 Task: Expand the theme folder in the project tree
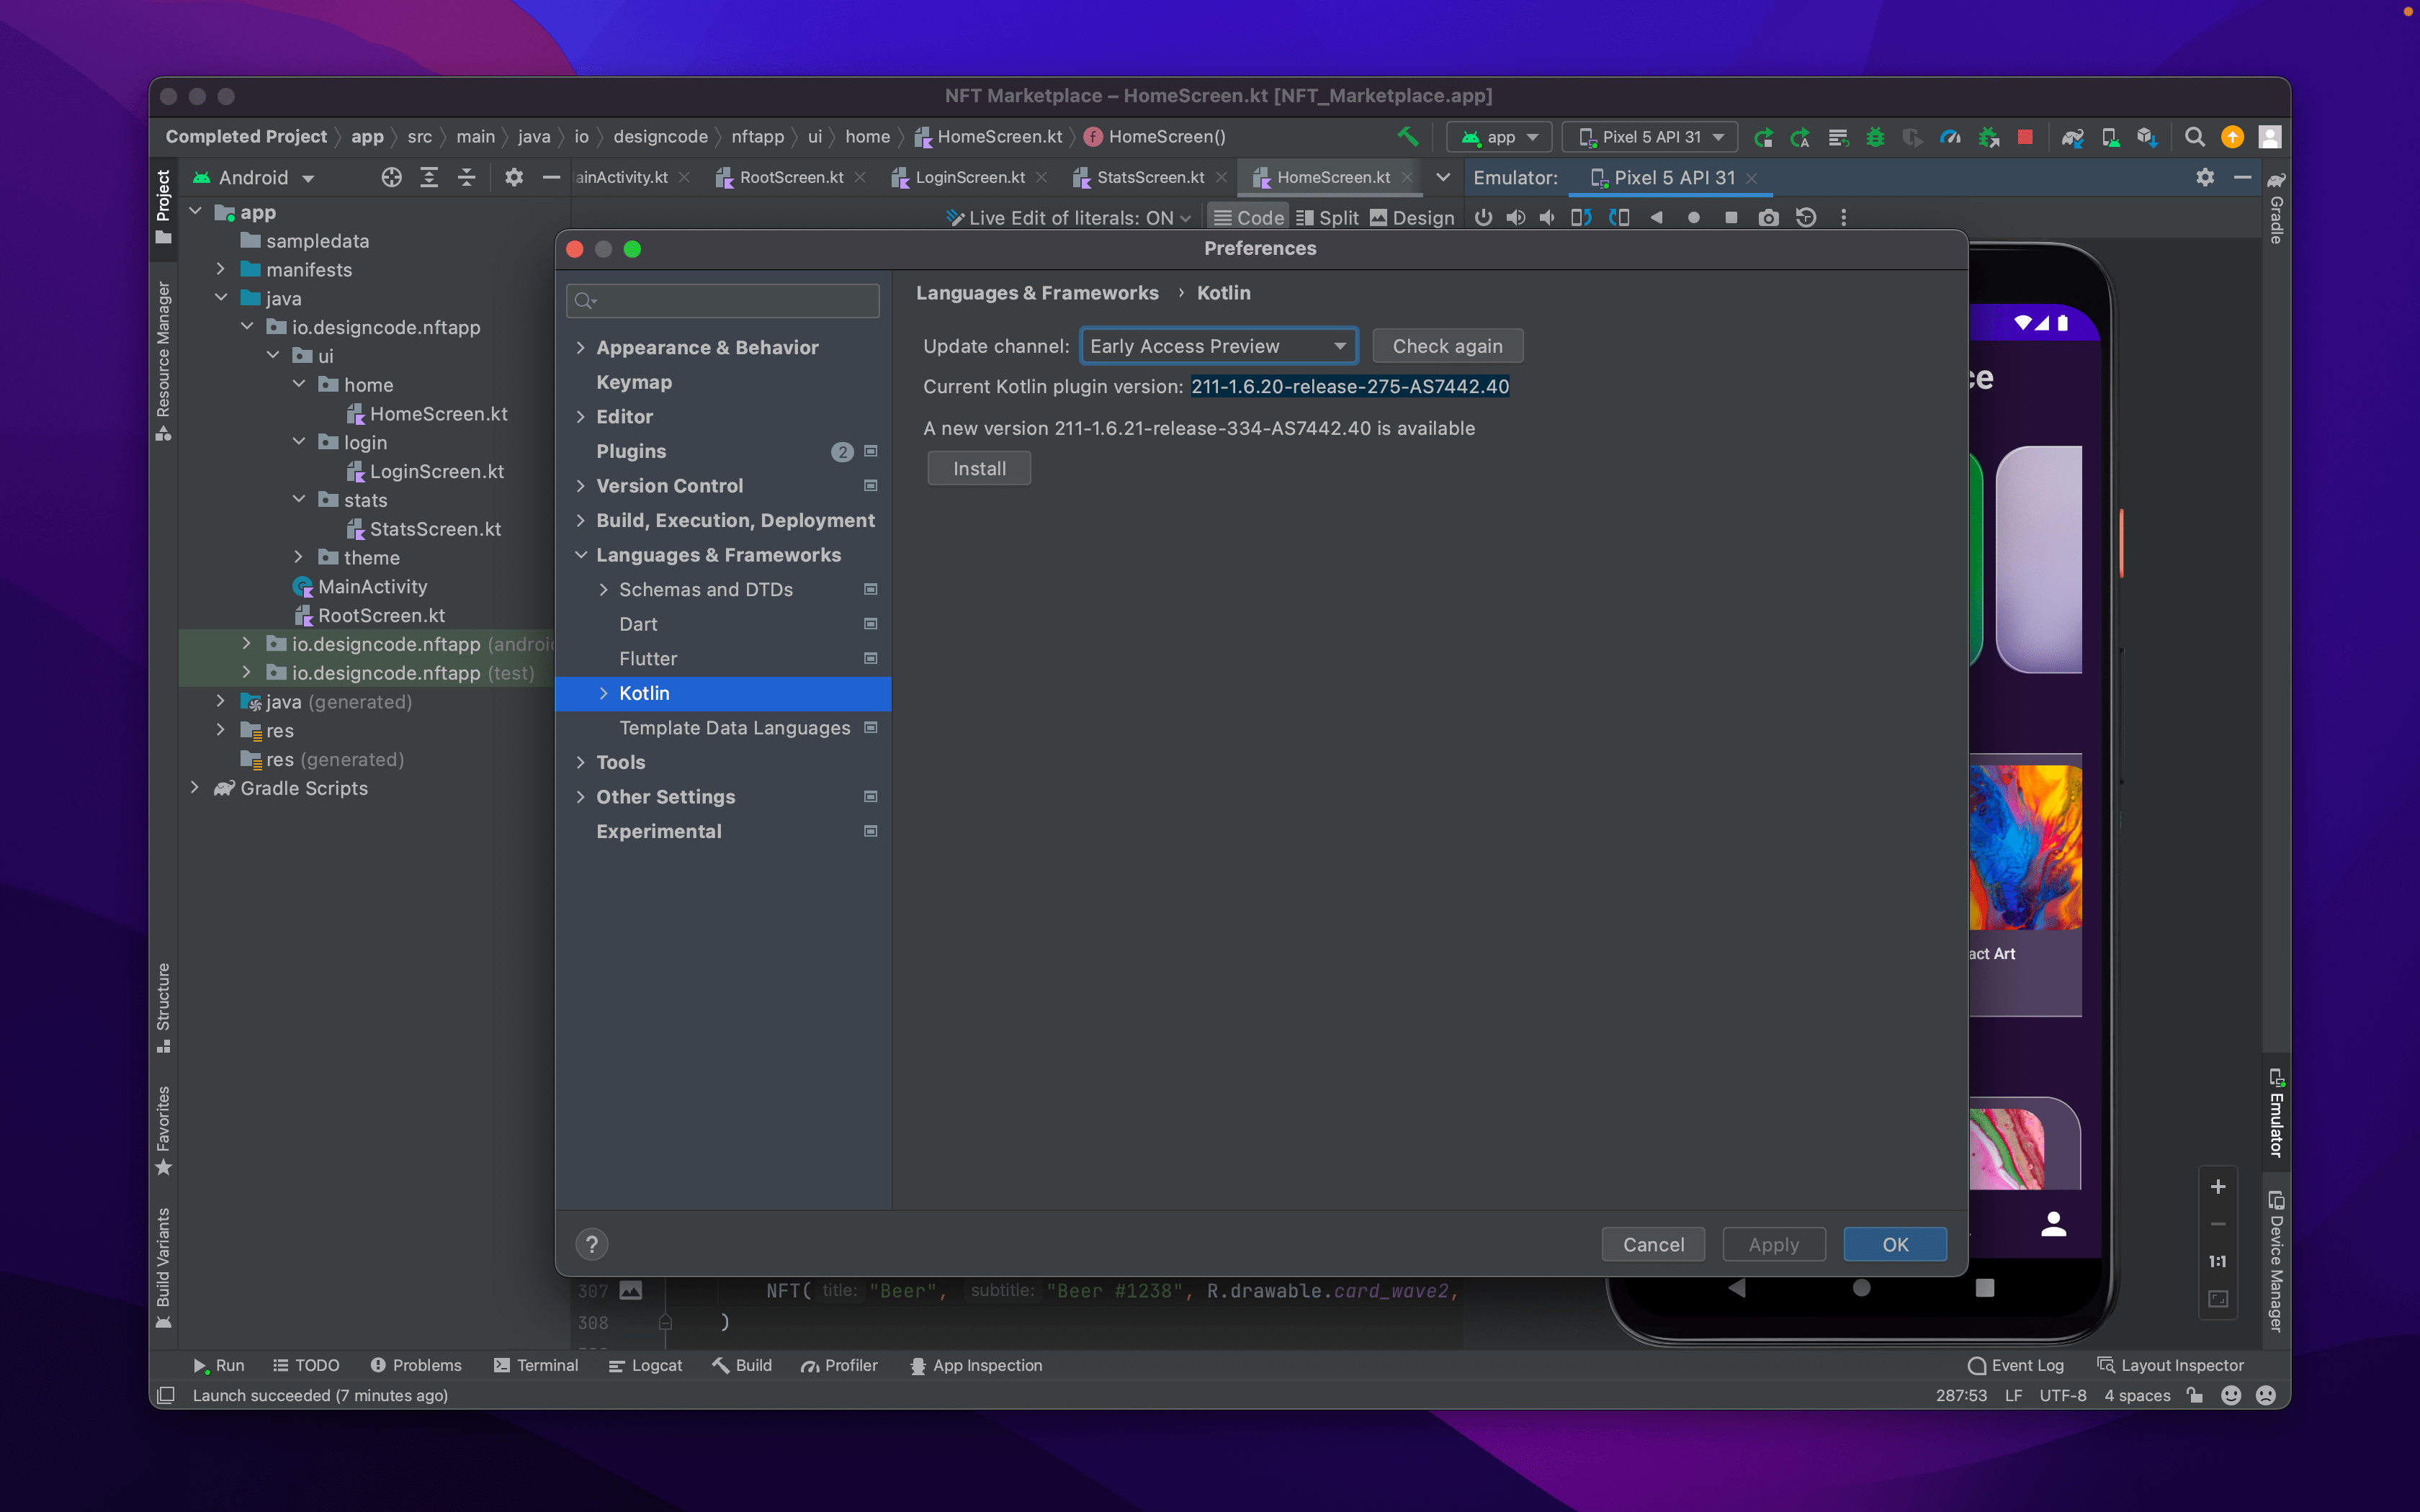click(x=299, y=557)
